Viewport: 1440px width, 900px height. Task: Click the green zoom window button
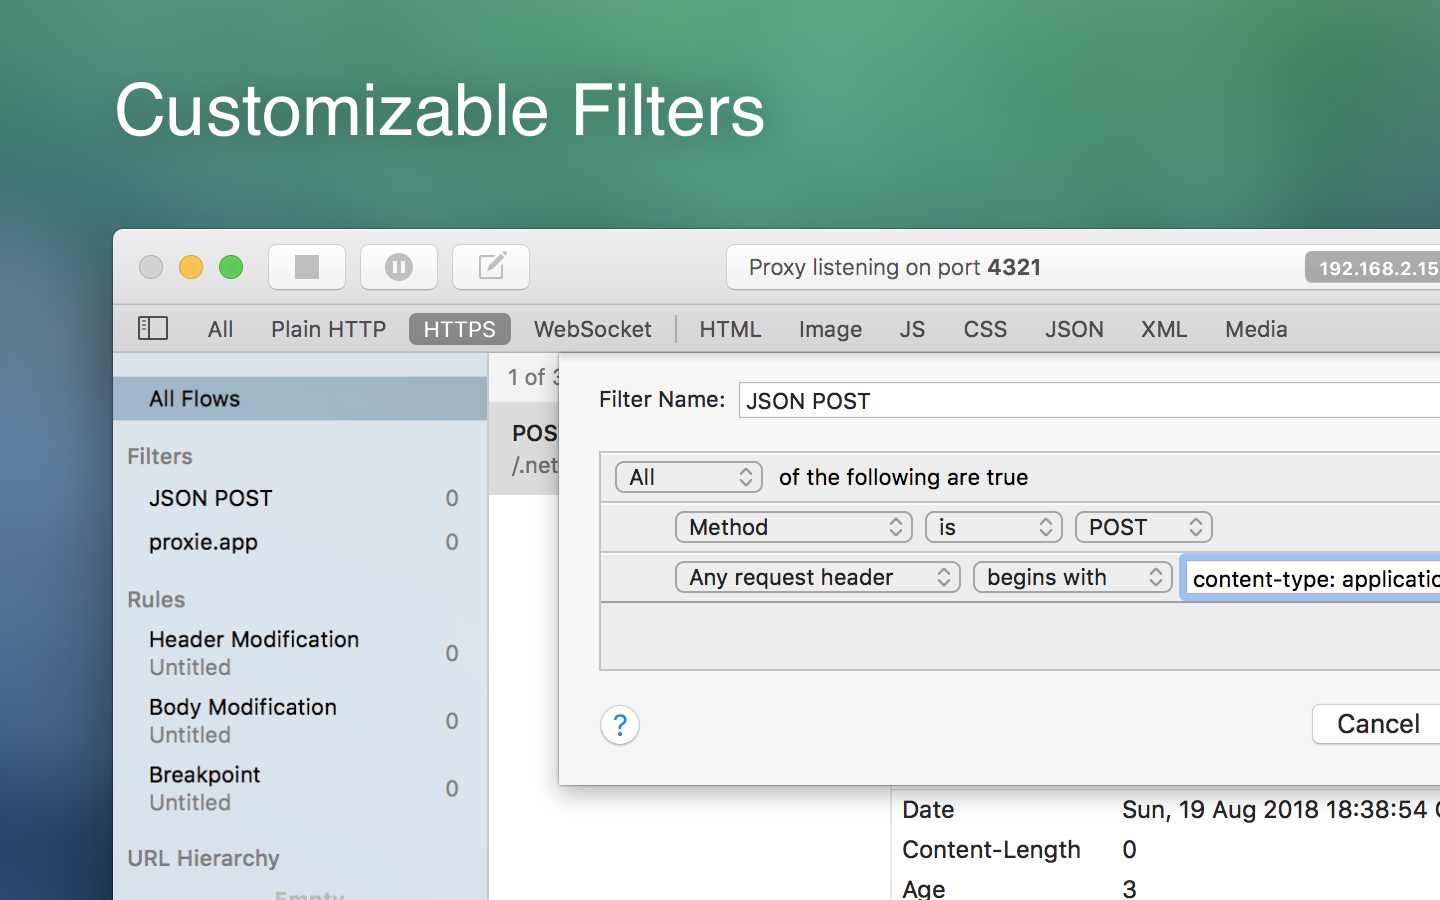[231, 267]
